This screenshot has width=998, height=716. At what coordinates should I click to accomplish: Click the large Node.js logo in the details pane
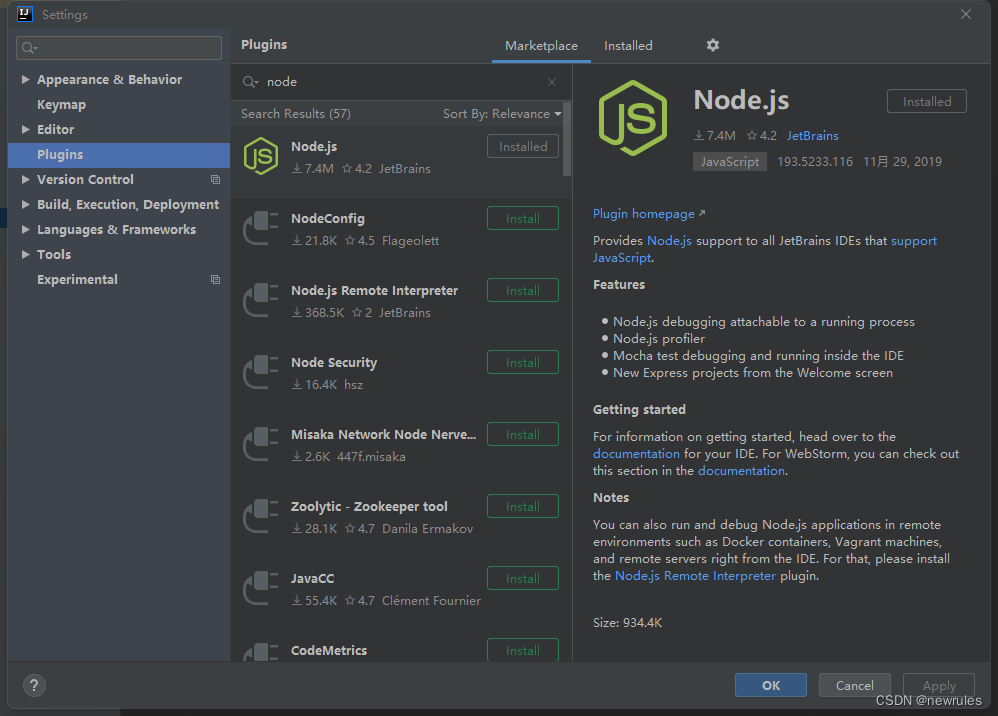(x=633, y=118)
